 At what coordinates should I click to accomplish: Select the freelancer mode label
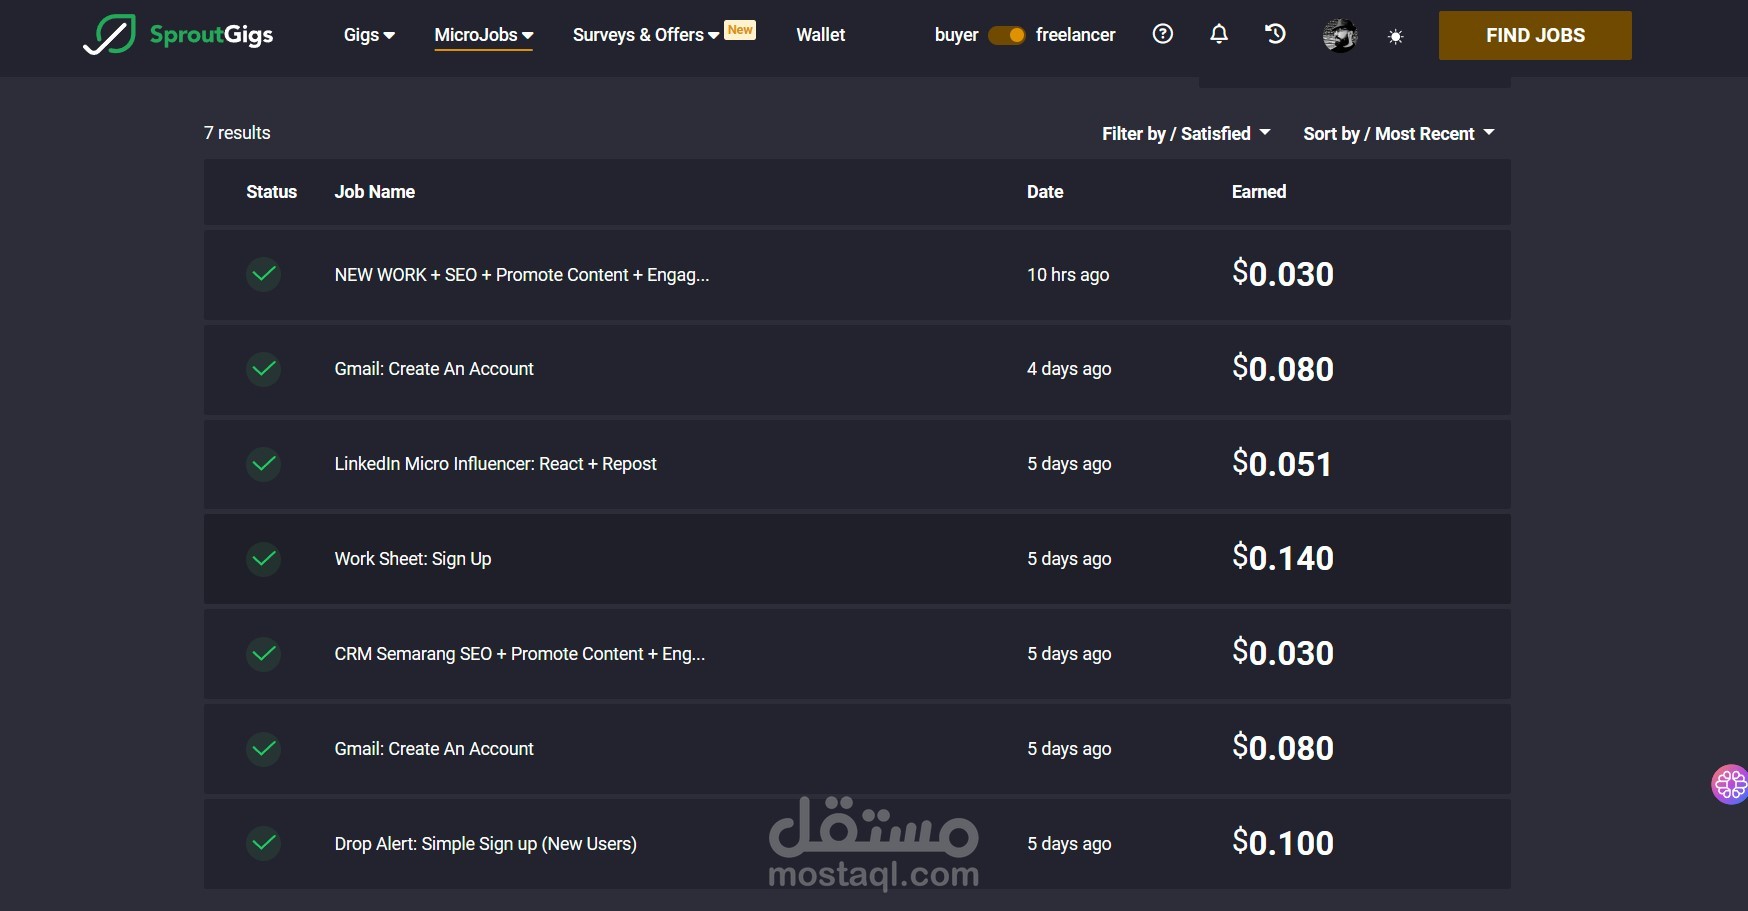pyautogui.click(x=1076, y=35)
